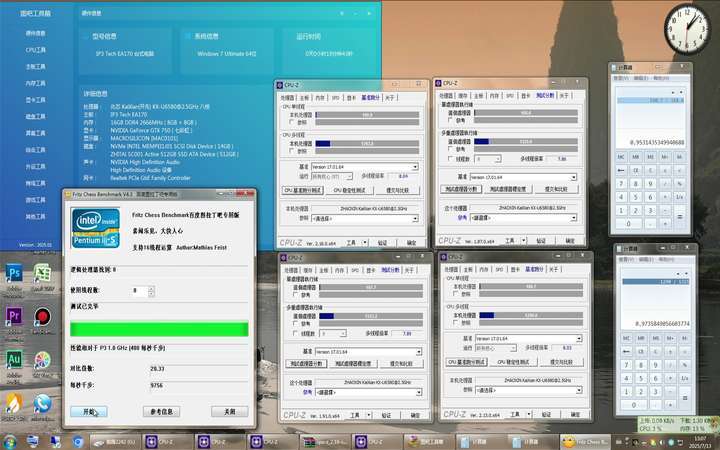Open the taskbar date and time
The width and height of the screenshot is (720, 450).
700,442
